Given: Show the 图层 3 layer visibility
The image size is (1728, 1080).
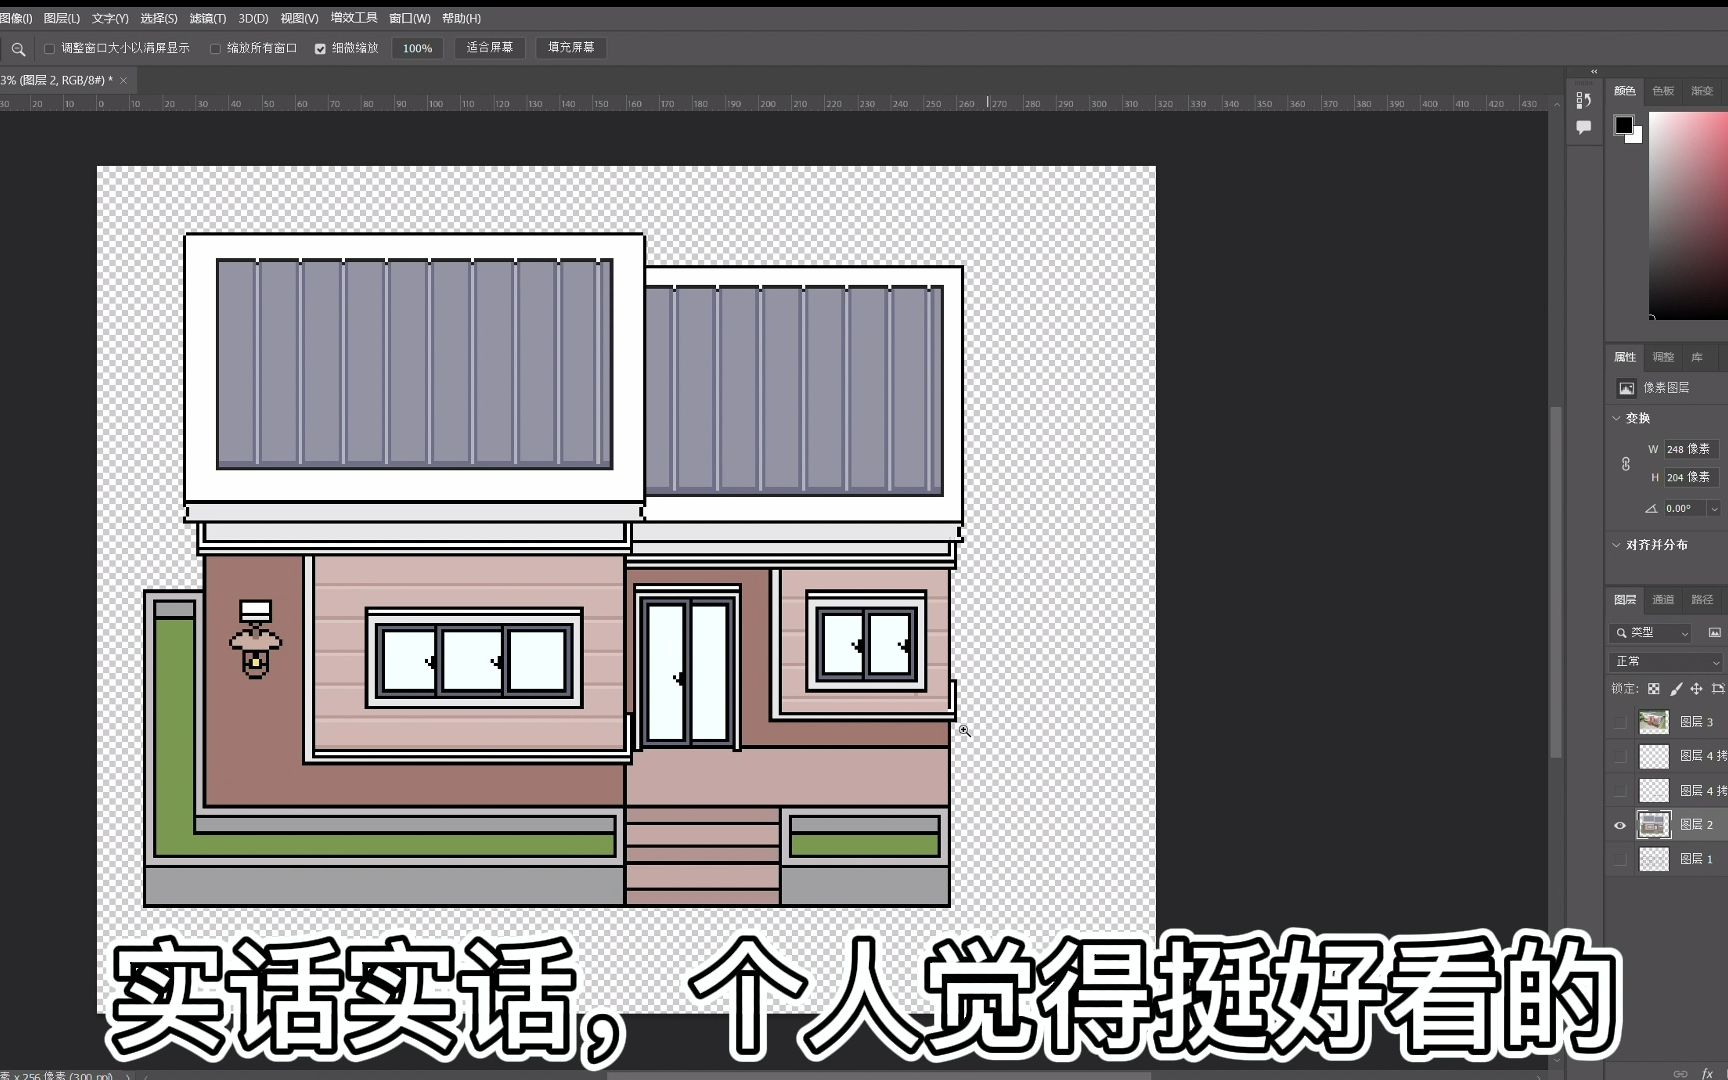Looking at the screenshot, I should pos(1620,721).
